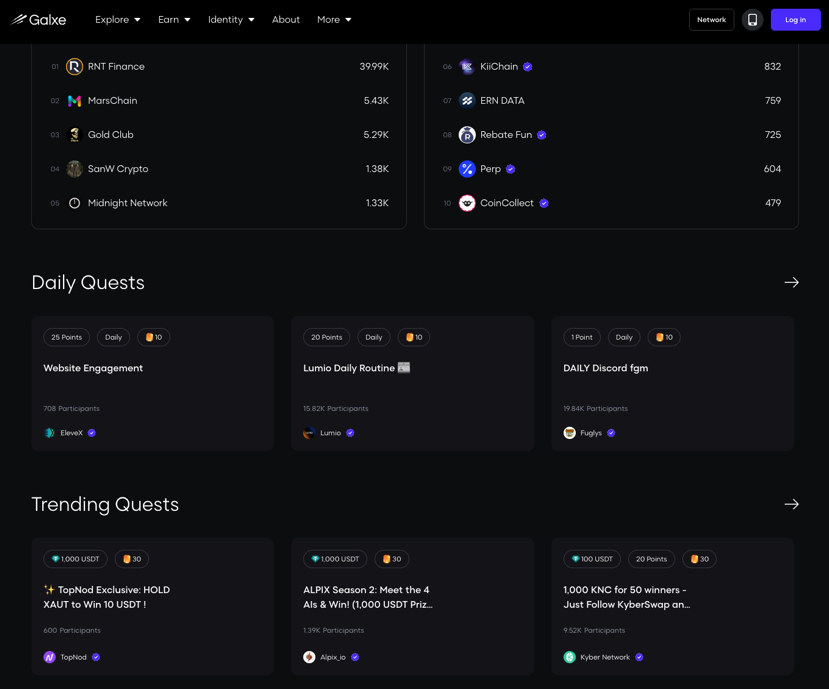Open the DAILY Discord fgm quest
This screenshot has width=829, height=689.
673,383
